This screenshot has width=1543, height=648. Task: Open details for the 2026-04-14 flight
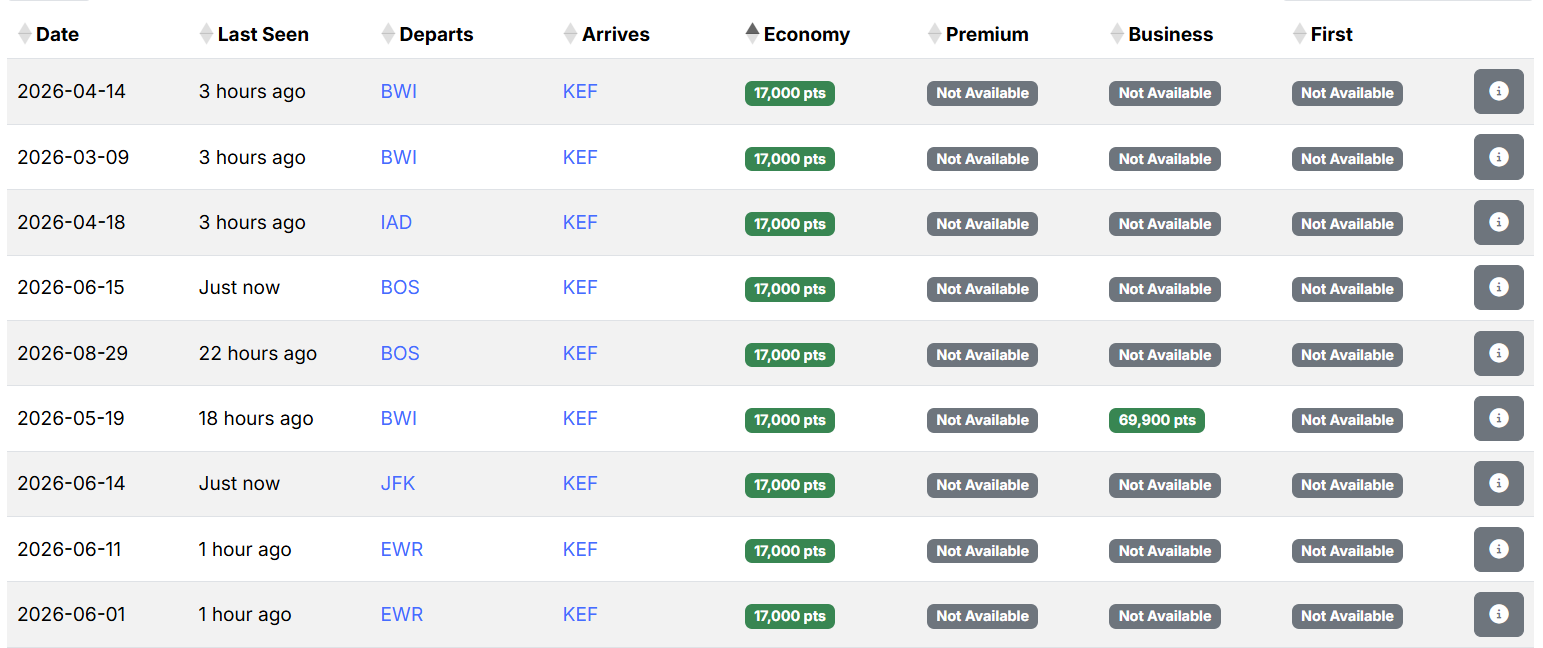pos(1498,91)
